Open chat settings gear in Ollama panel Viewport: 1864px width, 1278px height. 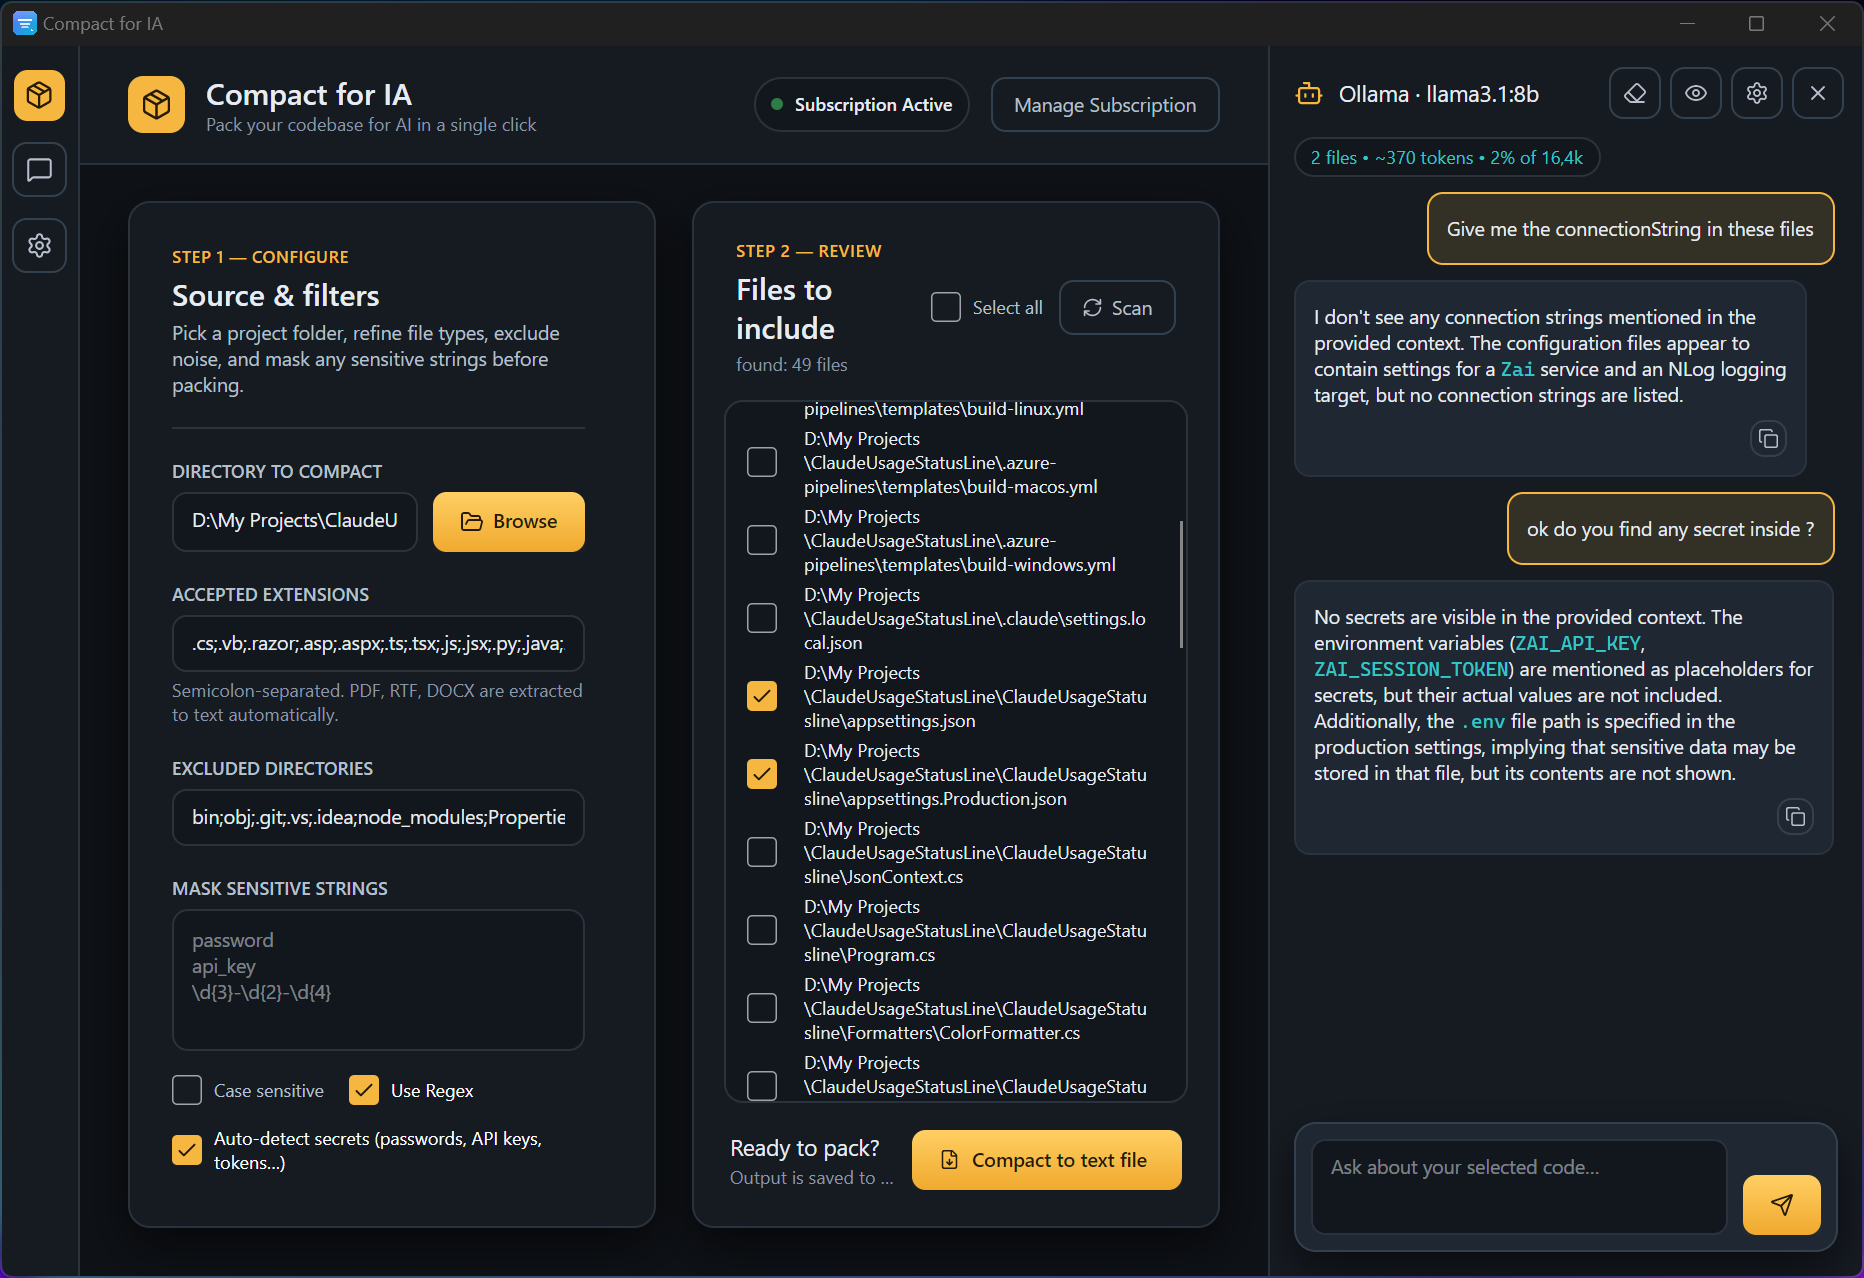pyautogui.click(x=1757, y=93)
